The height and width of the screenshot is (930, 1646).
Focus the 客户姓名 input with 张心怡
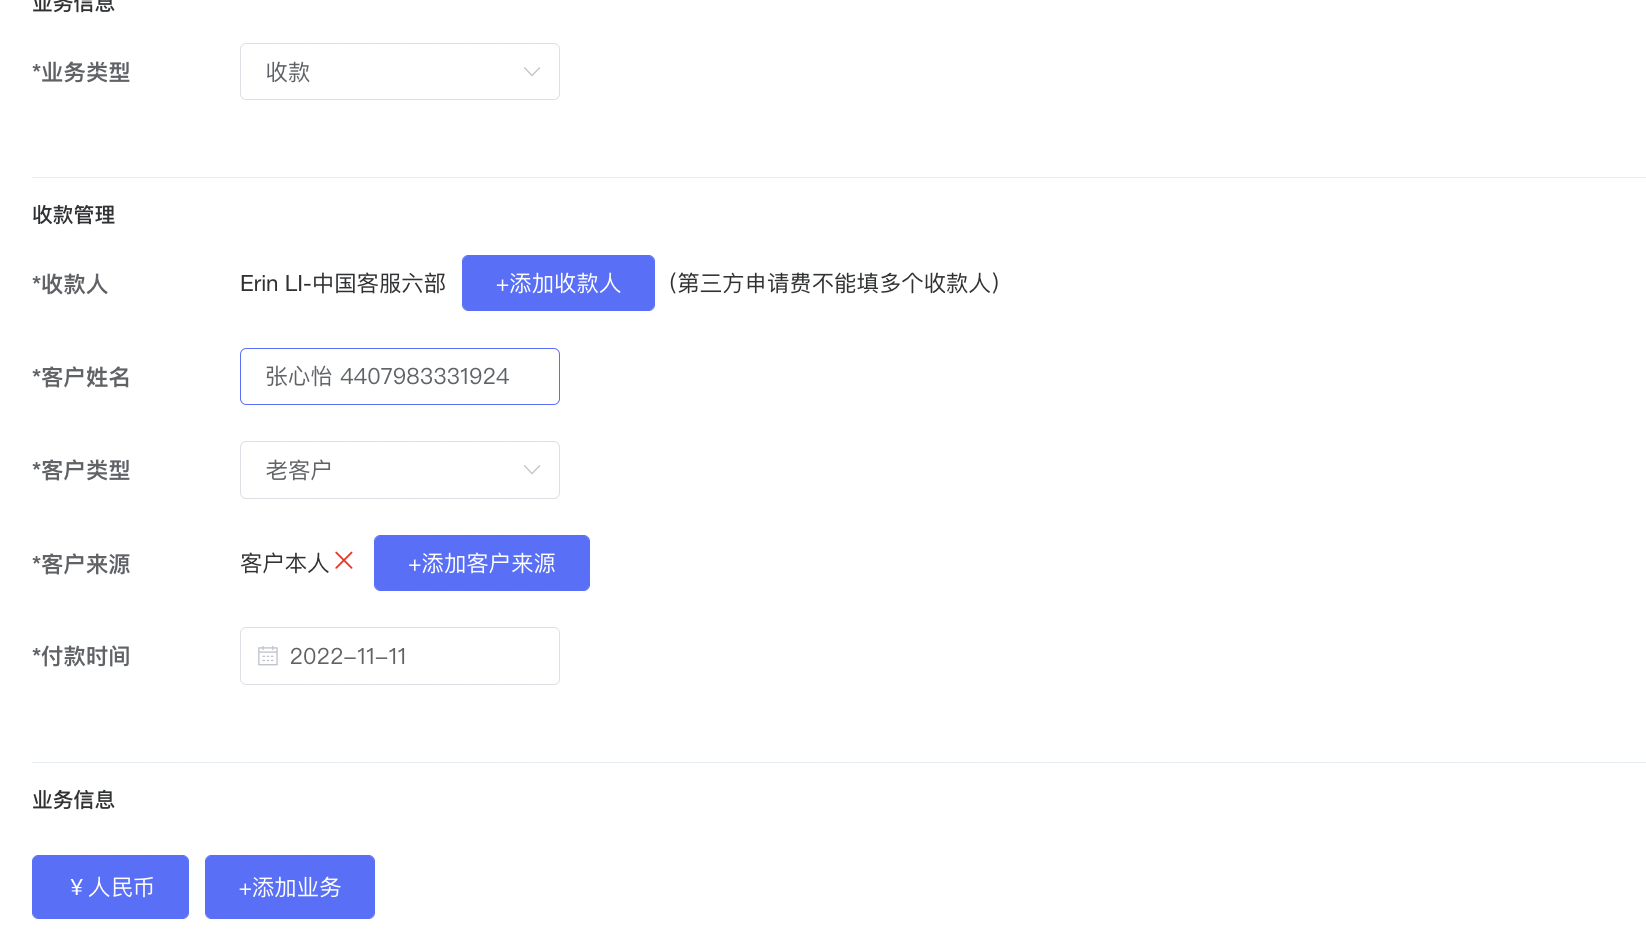(x=399, y=376)
